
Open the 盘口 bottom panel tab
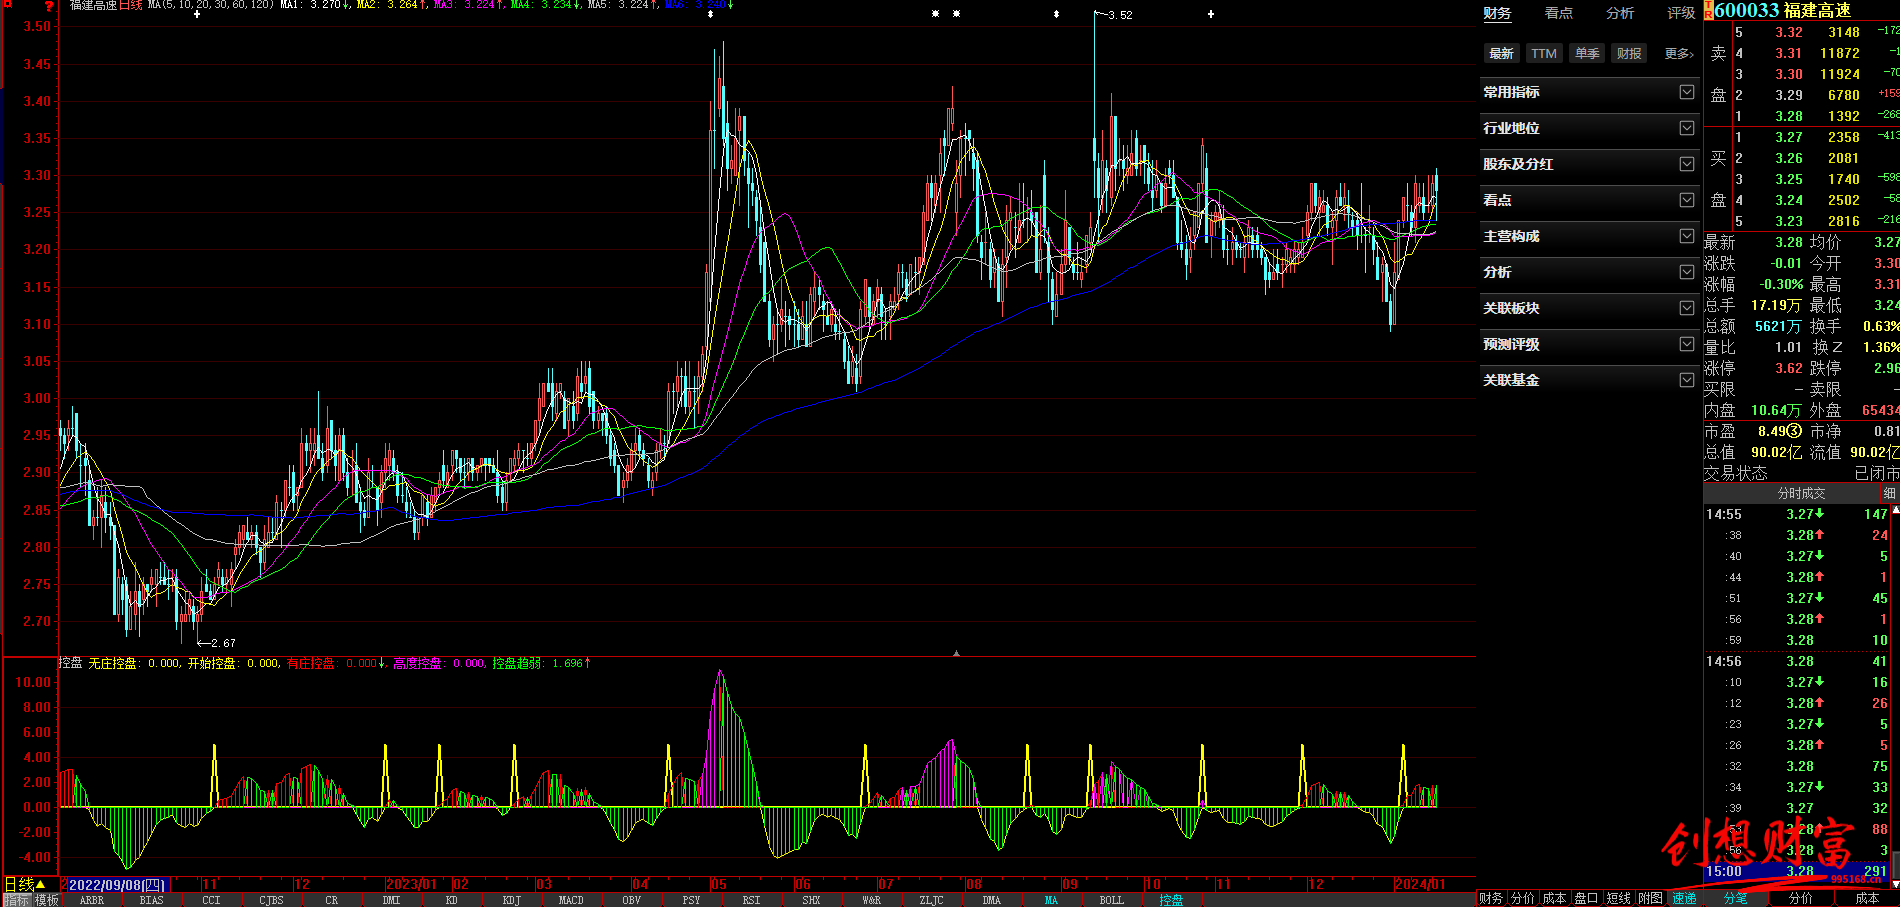[1586, 898]
